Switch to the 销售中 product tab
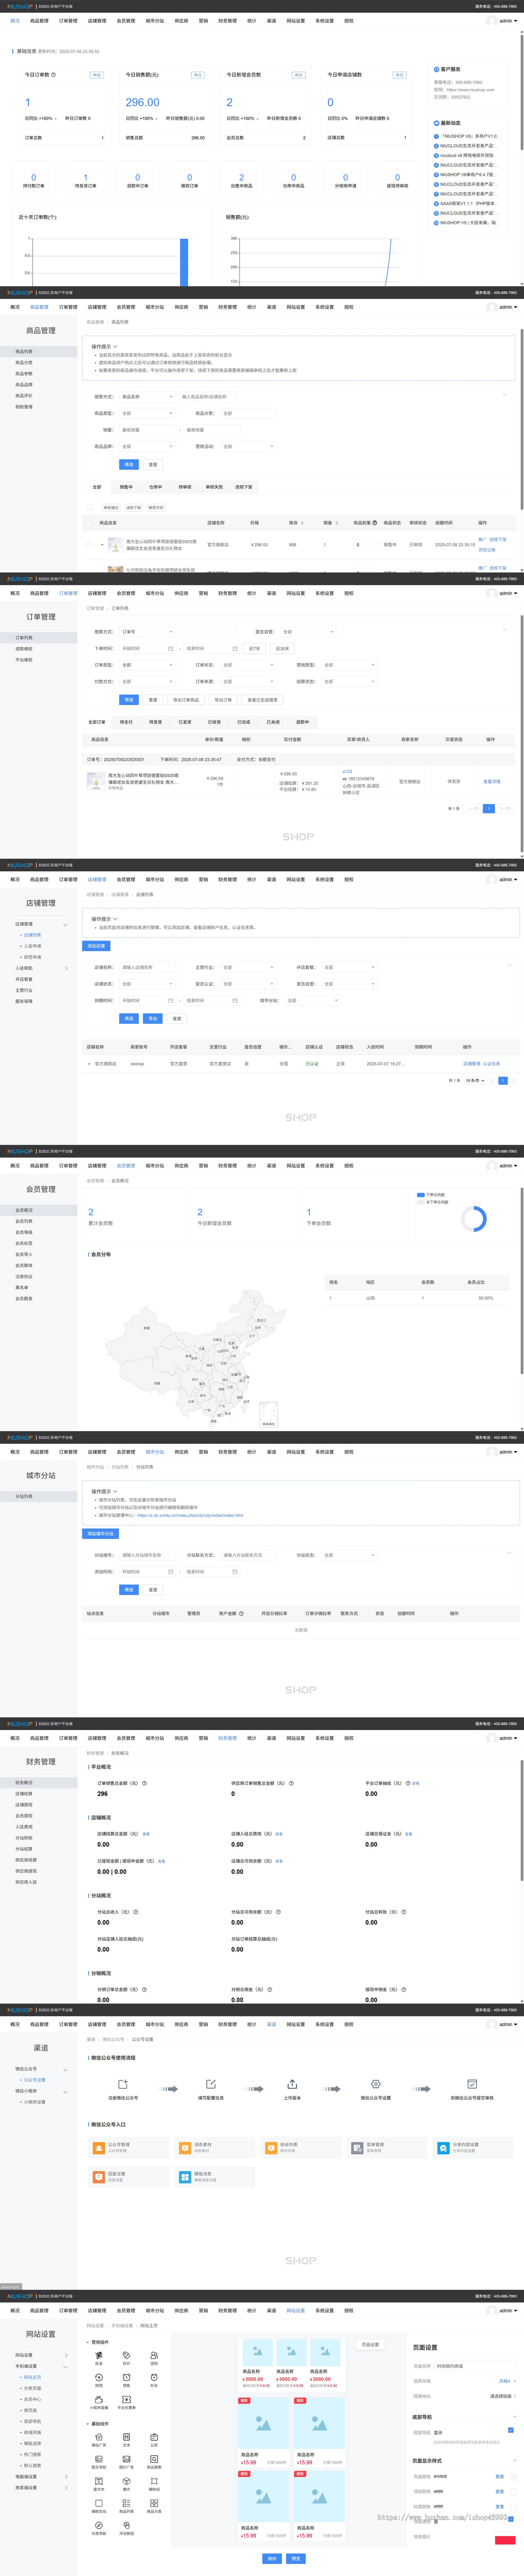Viewport: 524px width, 2576px height. [x=126, y=487]
